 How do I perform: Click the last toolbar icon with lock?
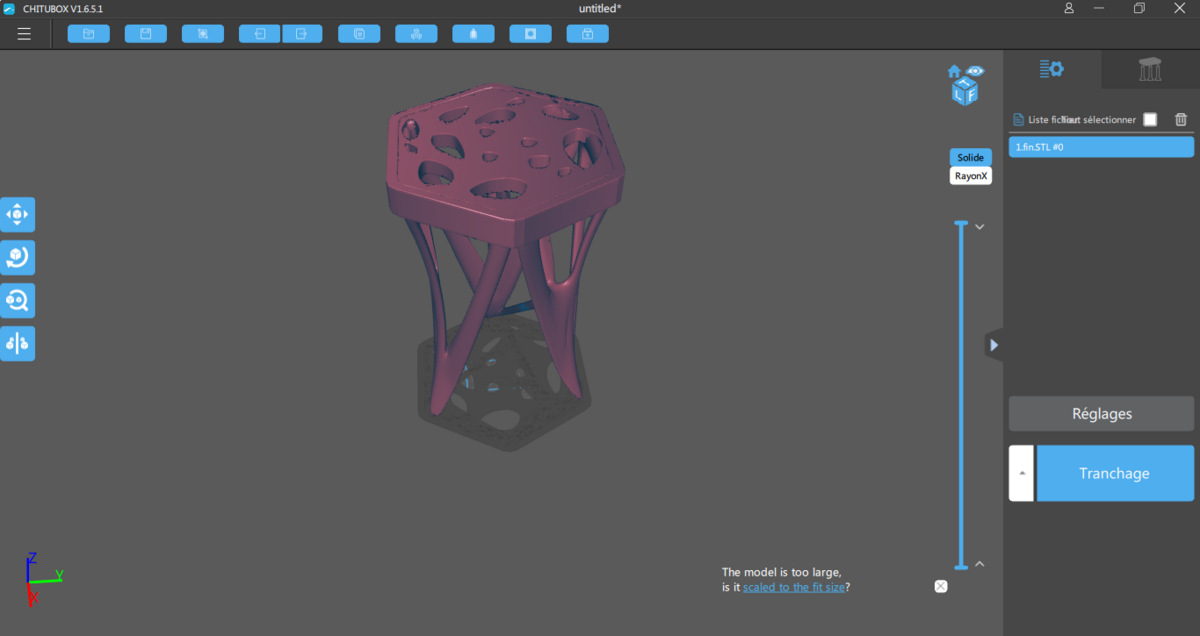[x=587, y=34]
